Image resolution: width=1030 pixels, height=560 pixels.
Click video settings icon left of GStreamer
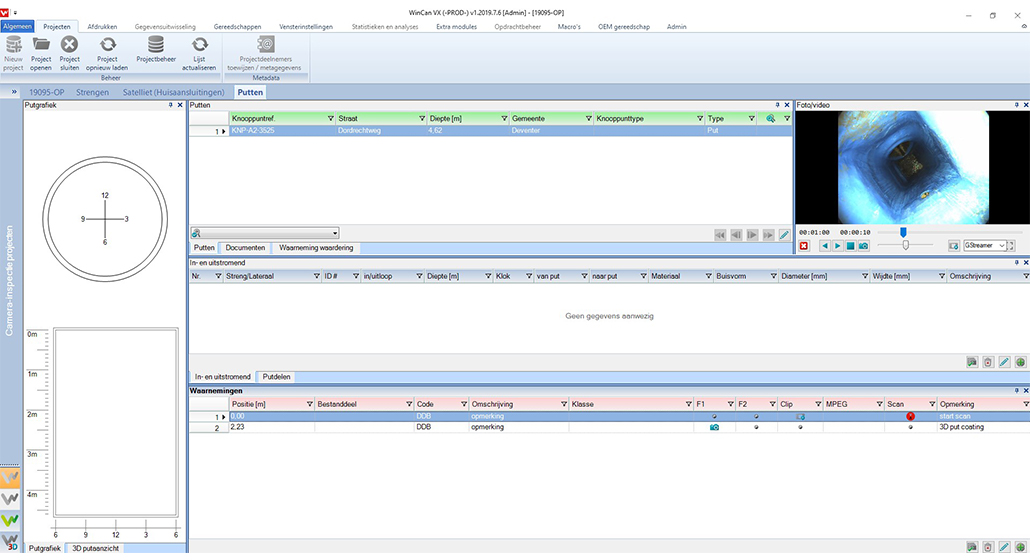[x=953, y=246]
